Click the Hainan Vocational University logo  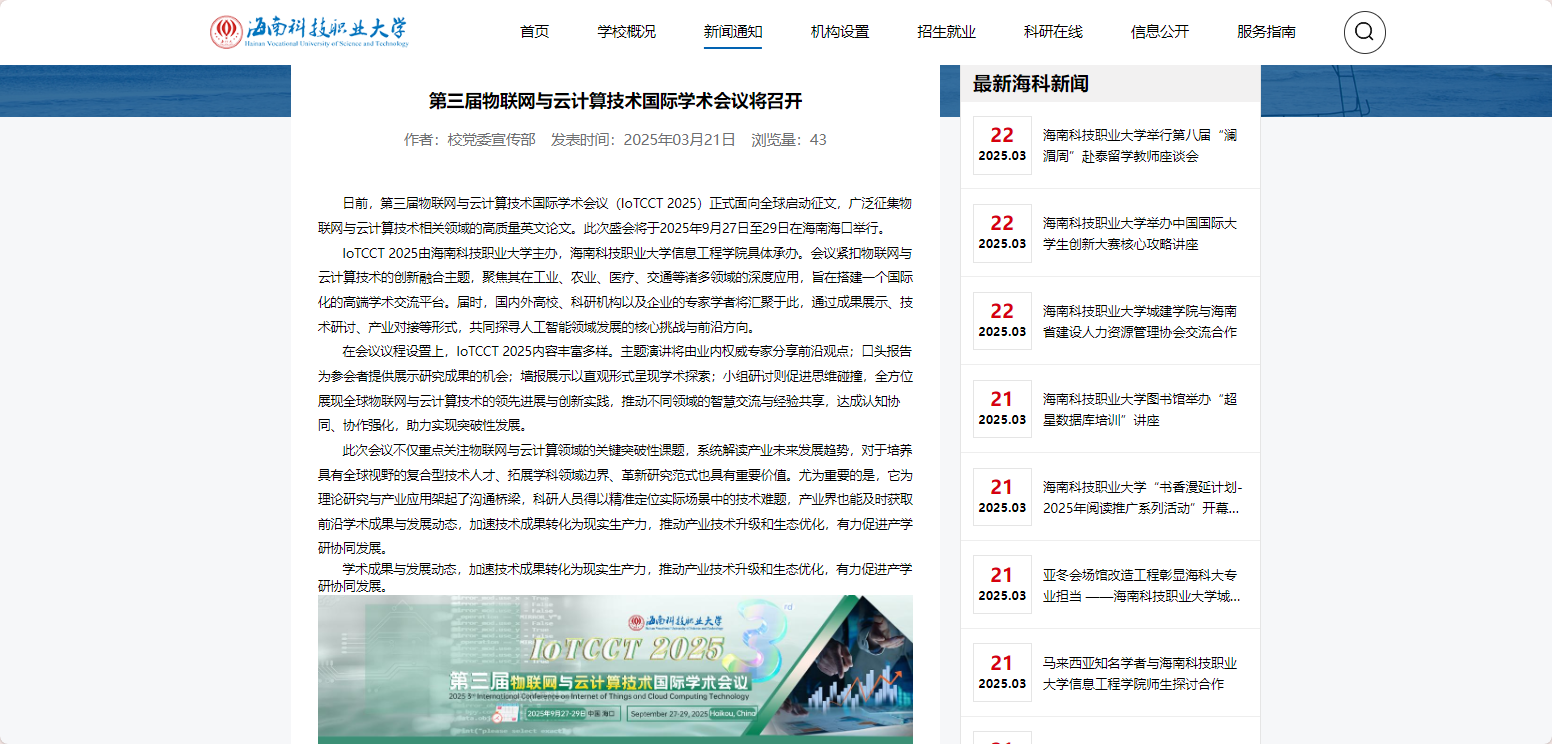(x=309, y=32)
